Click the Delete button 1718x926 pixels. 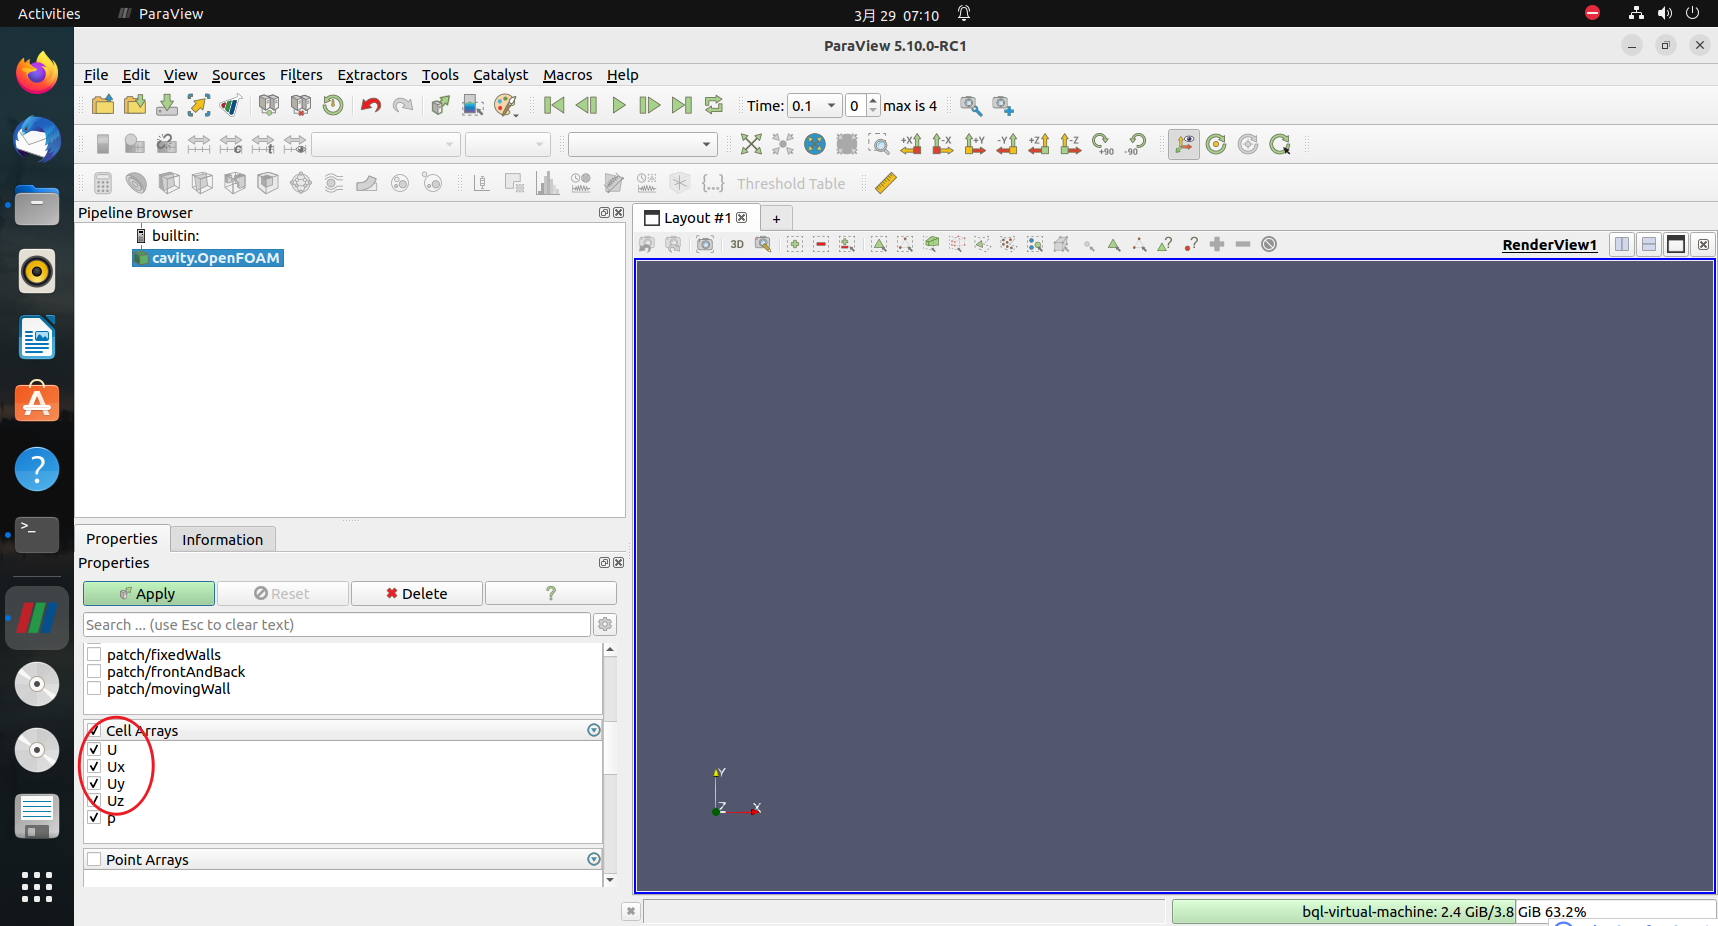click(x=417, y=594)
